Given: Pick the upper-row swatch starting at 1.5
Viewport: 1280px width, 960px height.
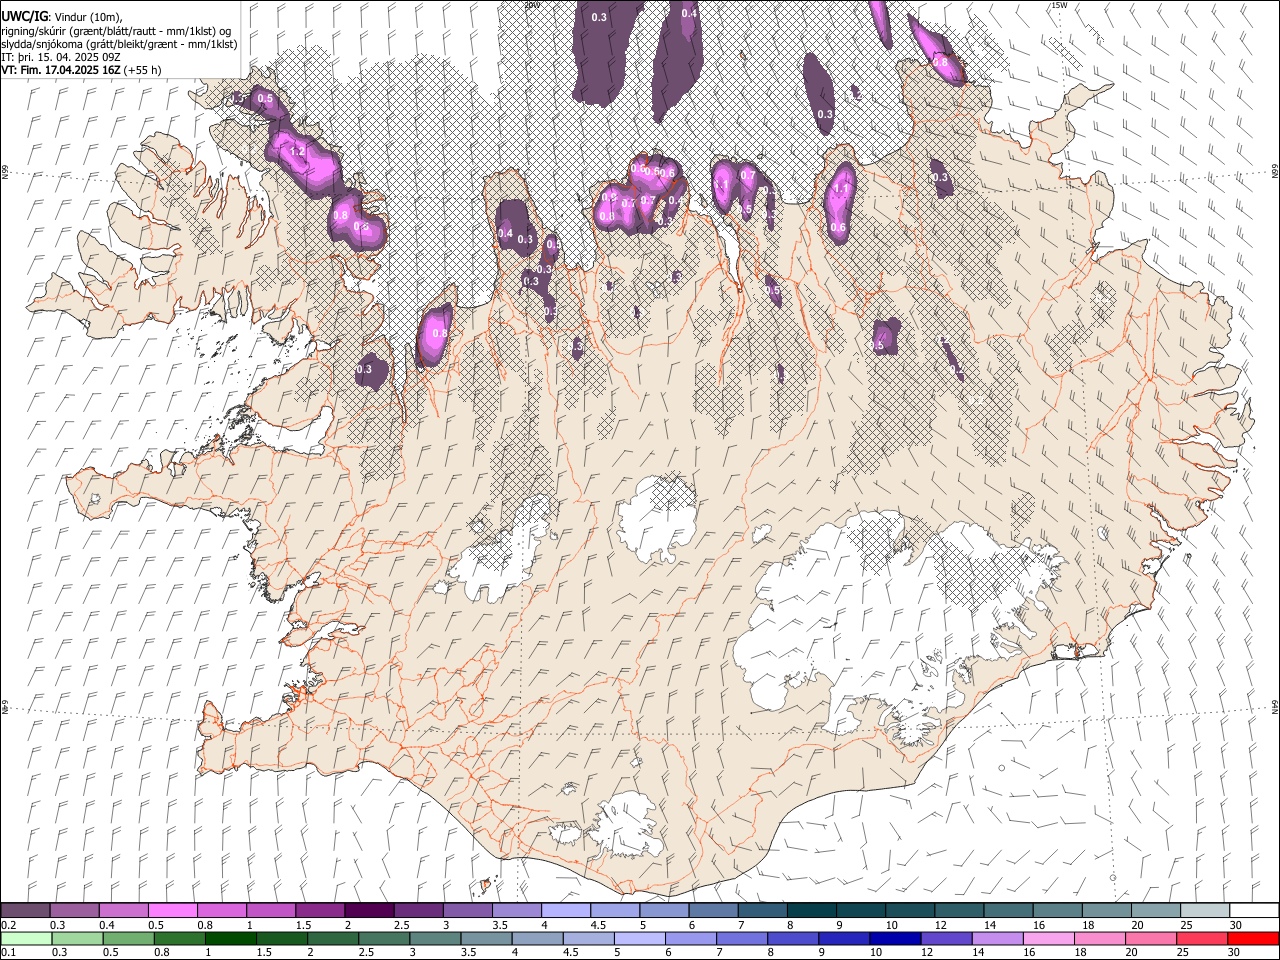Looking at the screenshot, I should (320, 911).
